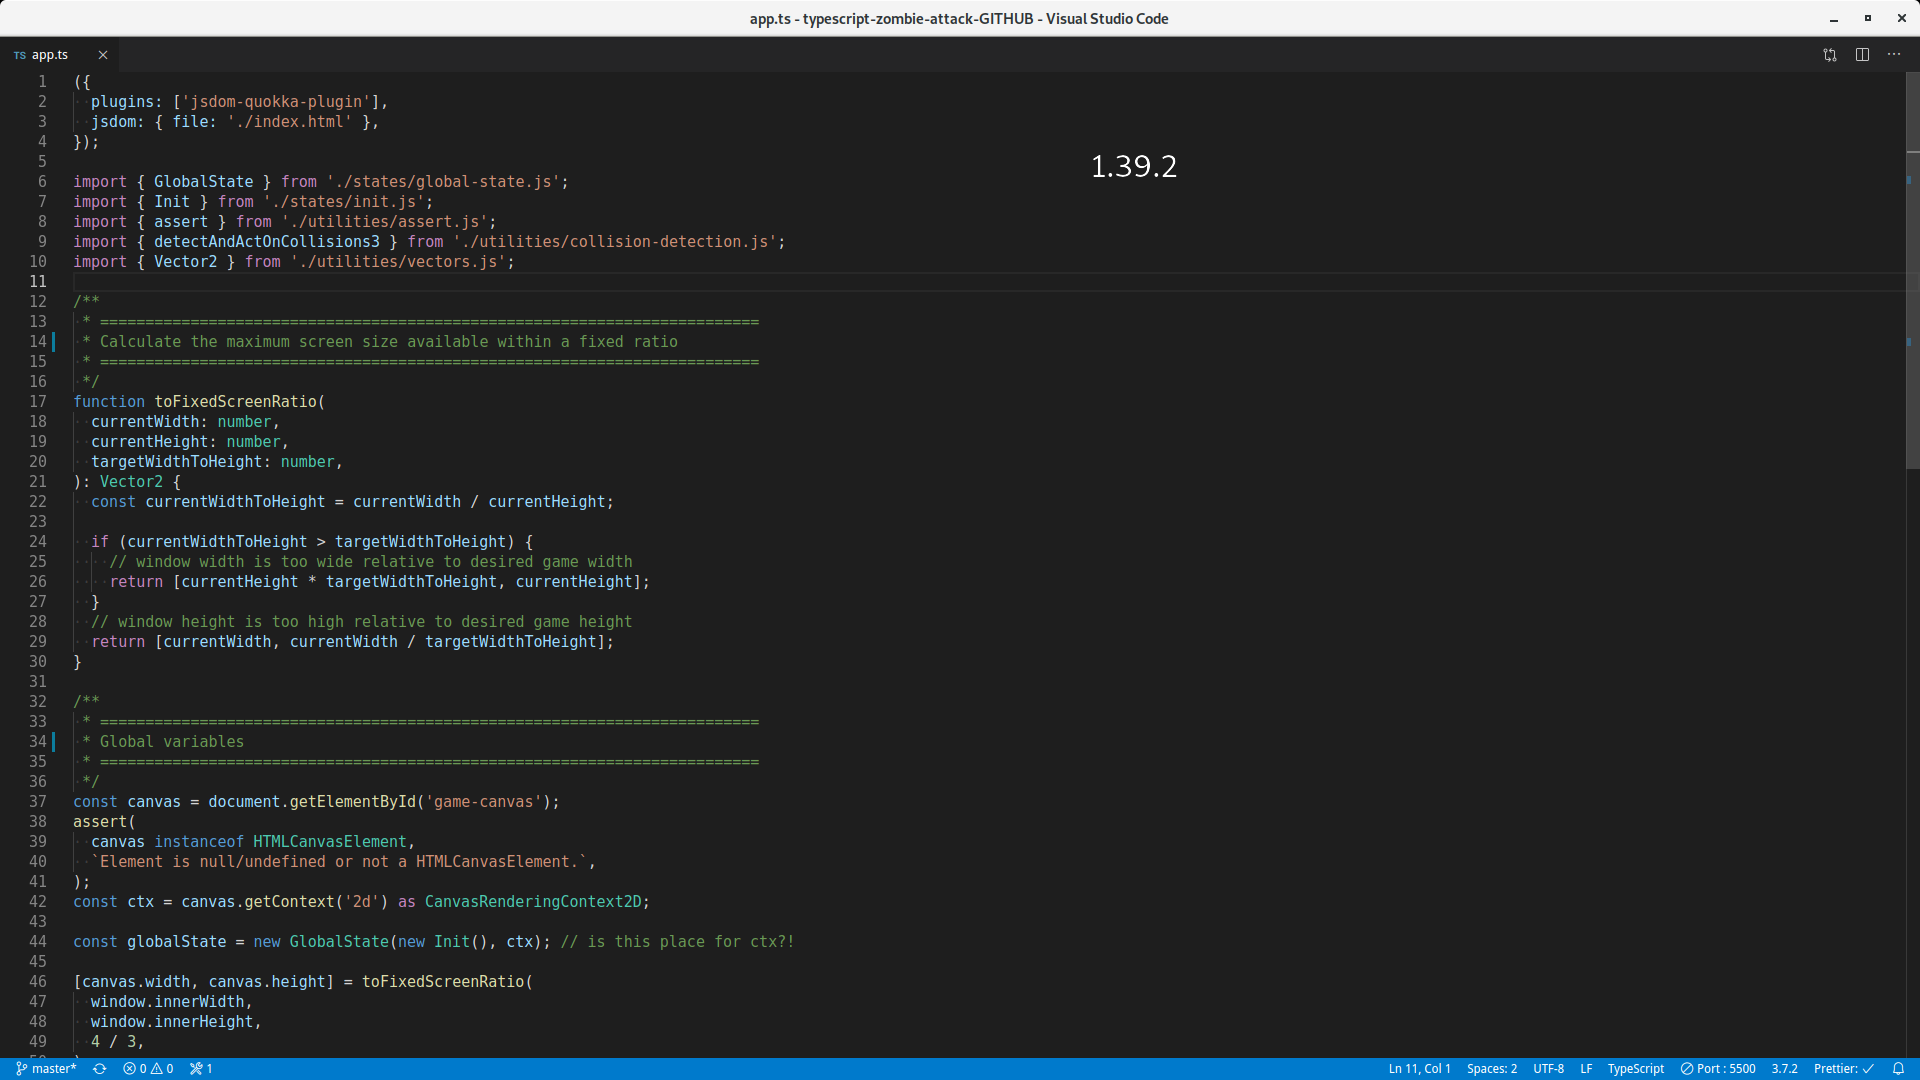The height and width of the screenshot is (1080, 1920).
Task: Click HTMLCanvasElement type on line 39
Action: tap(330, 842)
